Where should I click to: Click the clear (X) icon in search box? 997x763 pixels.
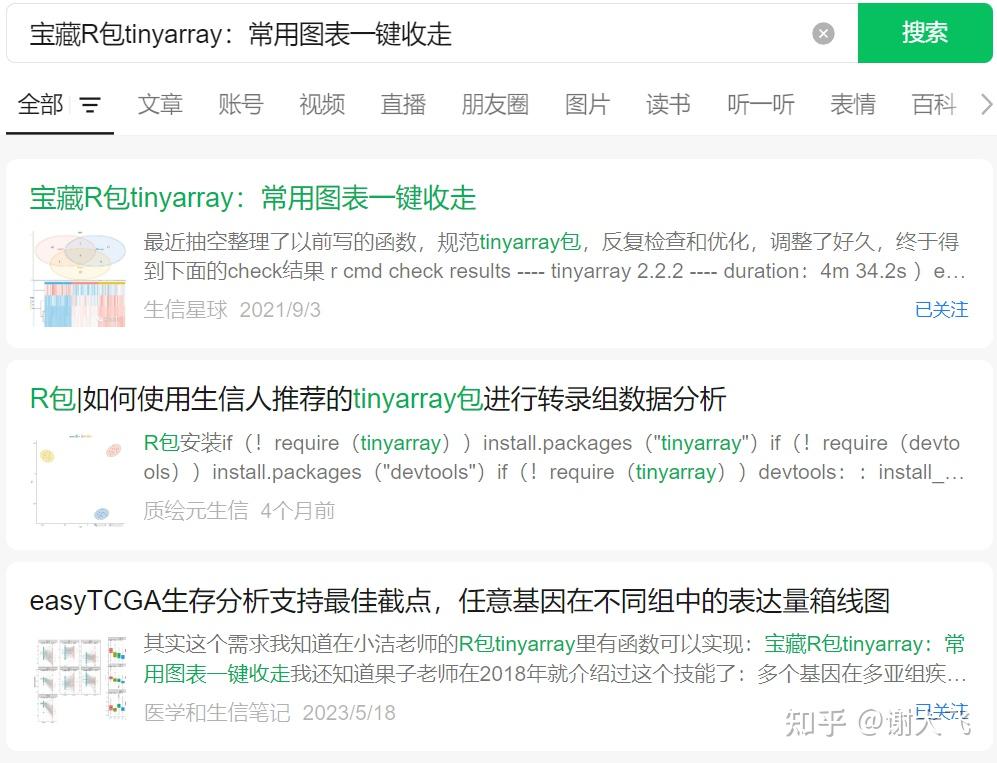[823, 33]
